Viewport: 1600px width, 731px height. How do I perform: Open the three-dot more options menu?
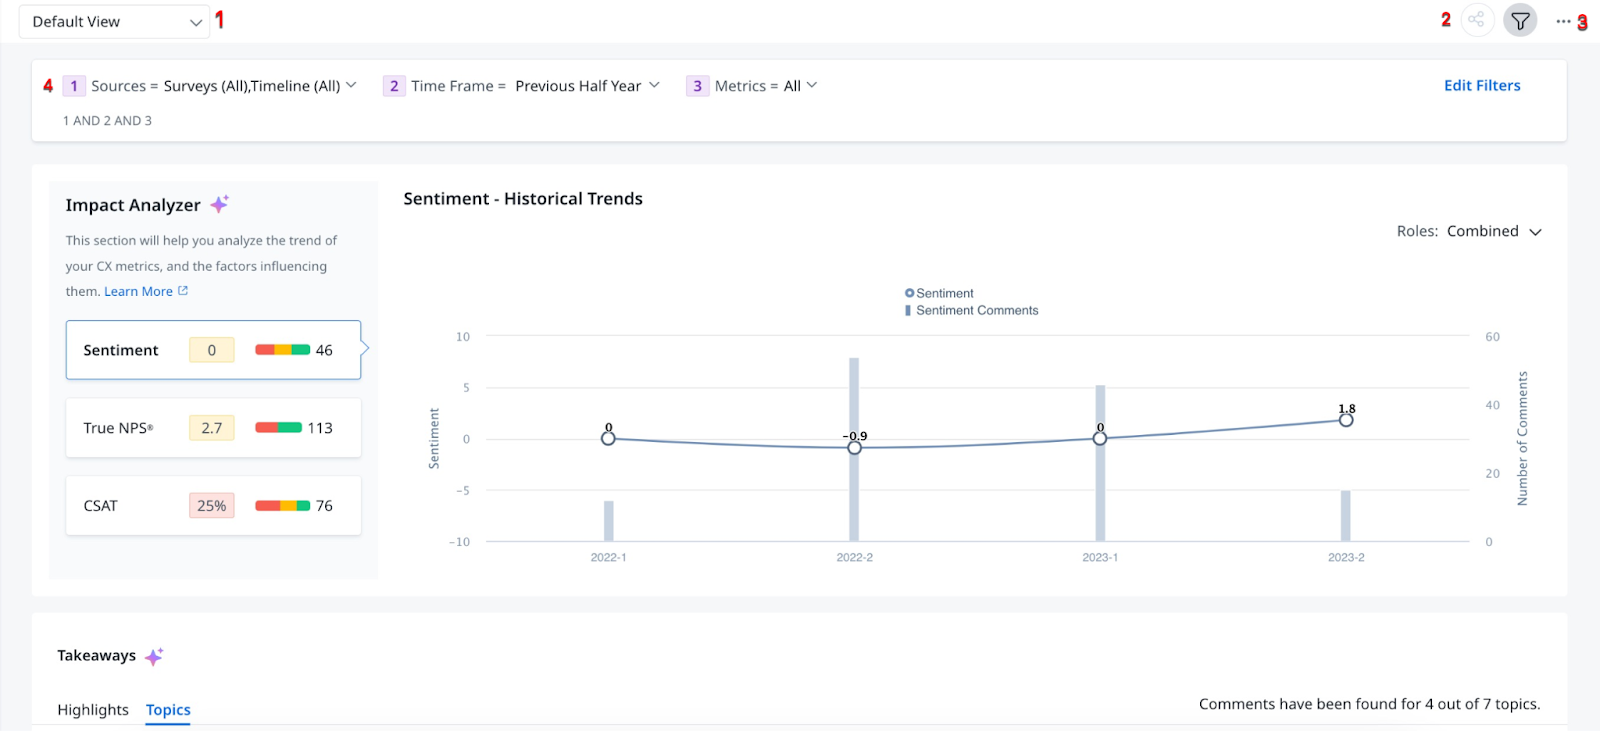click(x=1563, y=21)
